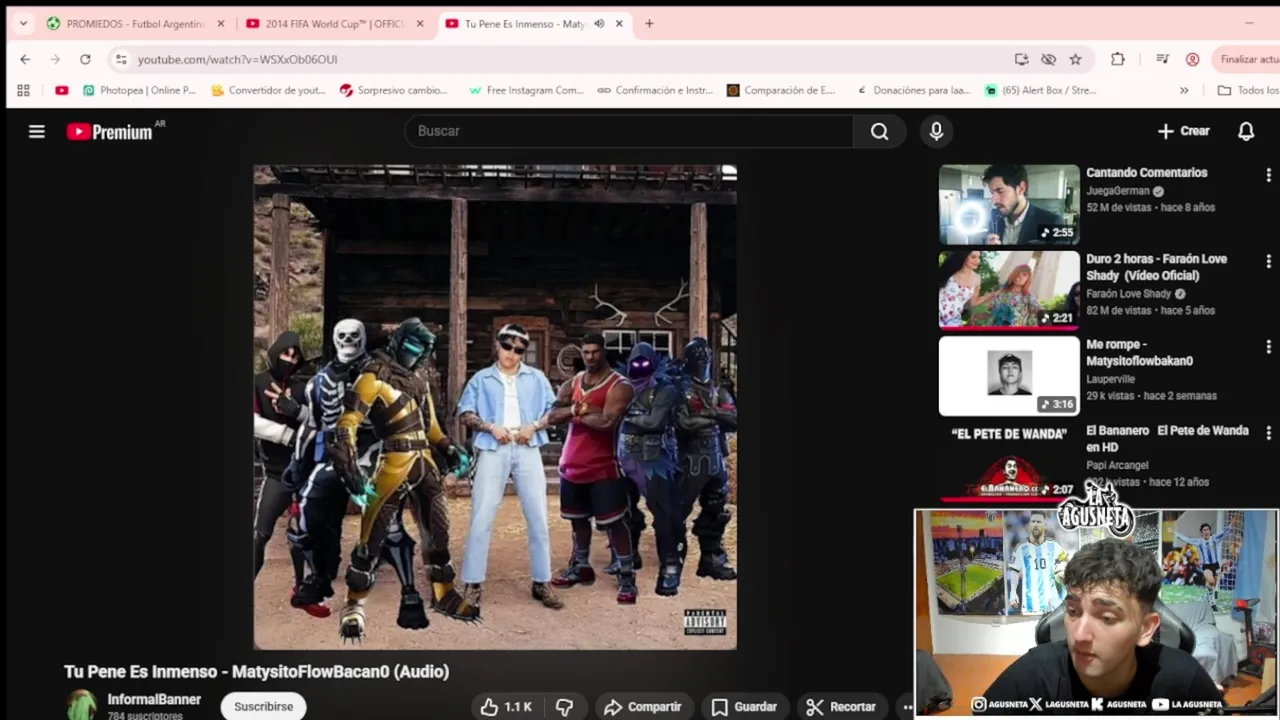This screenshot has height=720, width=1280.
Task: Open Me rompe video thumbnail
Action: (x=1009, y=376)
